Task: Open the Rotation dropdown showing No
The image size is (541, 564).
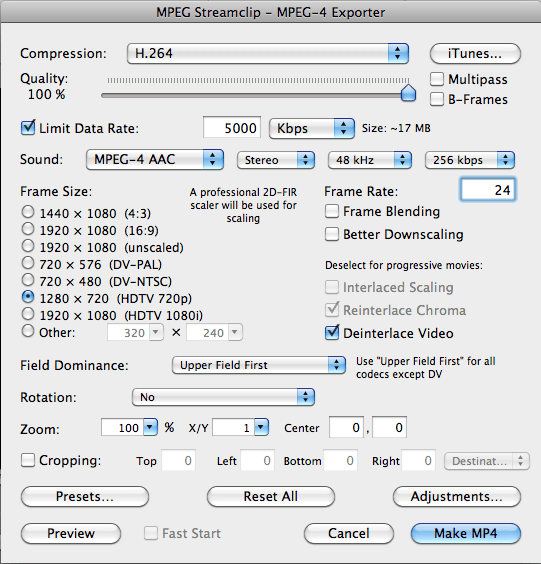Action: point(223,397)
